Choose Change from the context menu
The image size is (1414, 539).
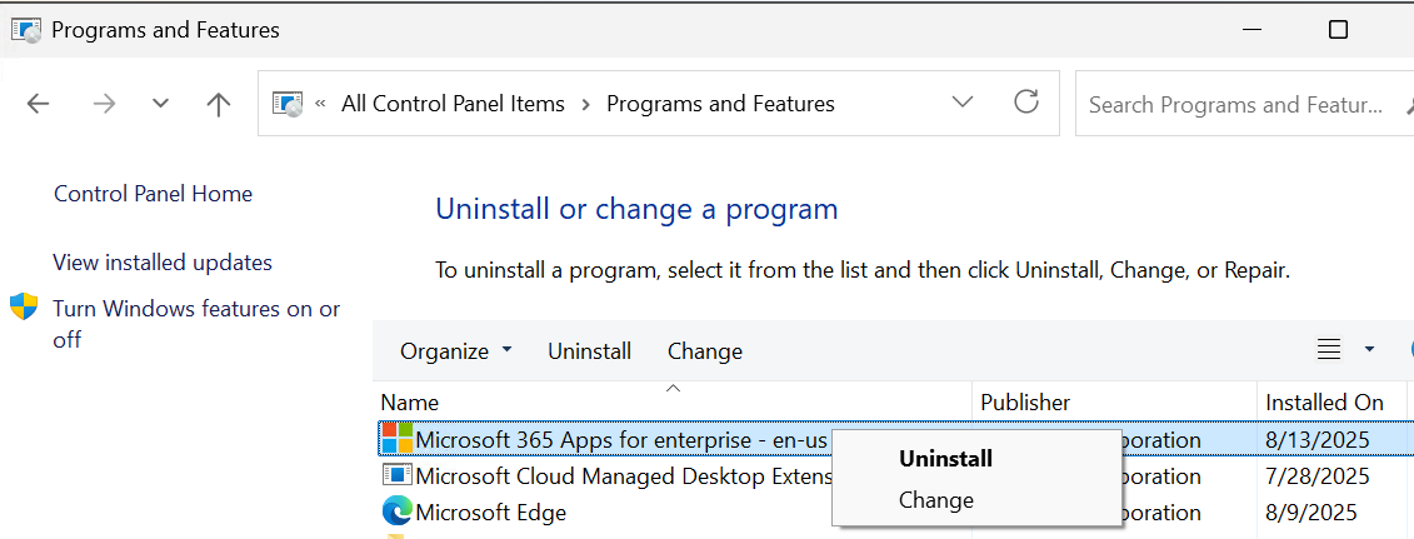936,500
